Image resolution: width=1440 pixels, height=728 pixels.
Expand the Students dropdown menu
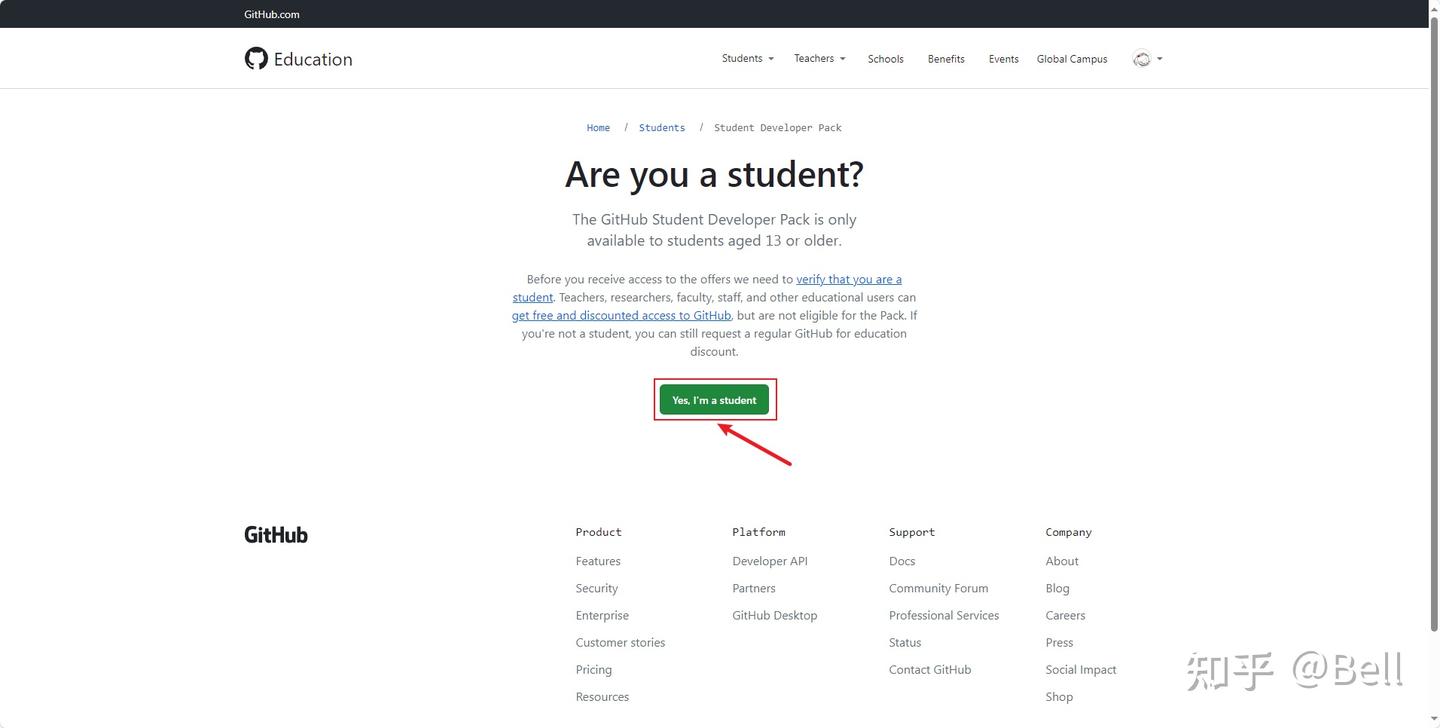point(748,59)
